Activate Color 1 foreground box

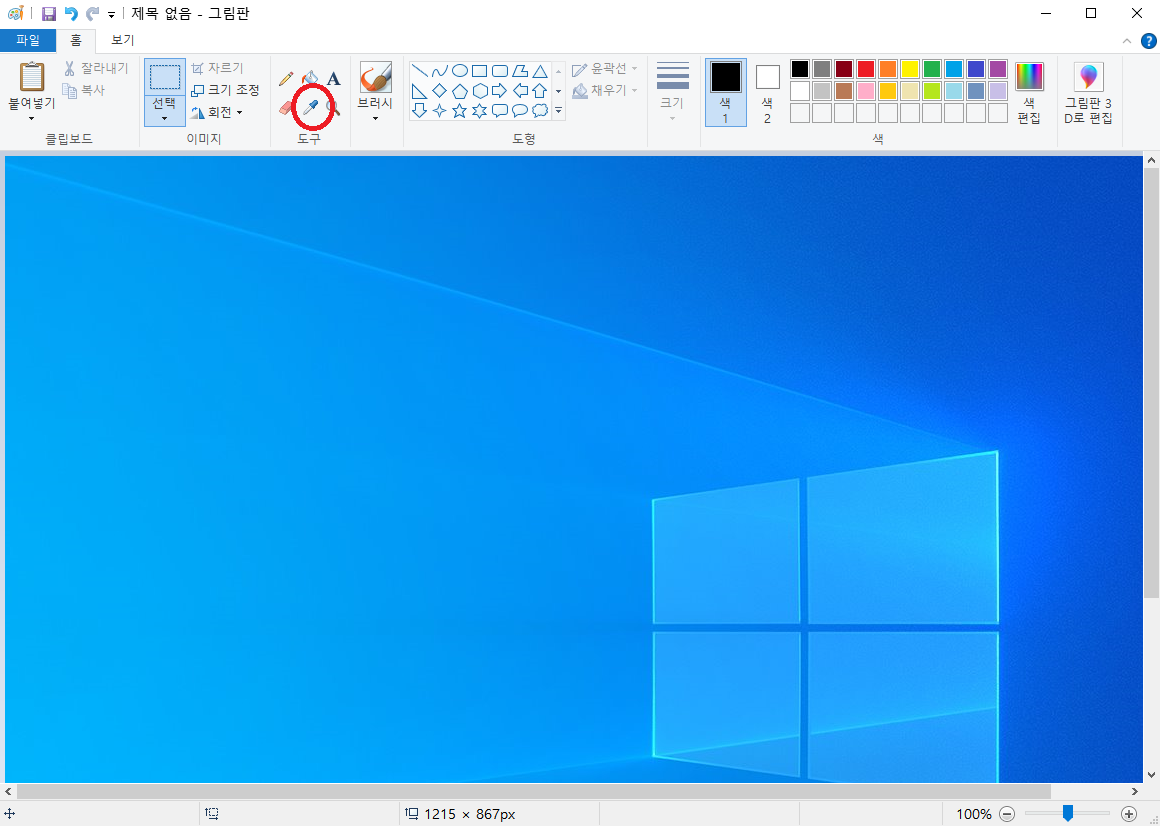[726, 93]
